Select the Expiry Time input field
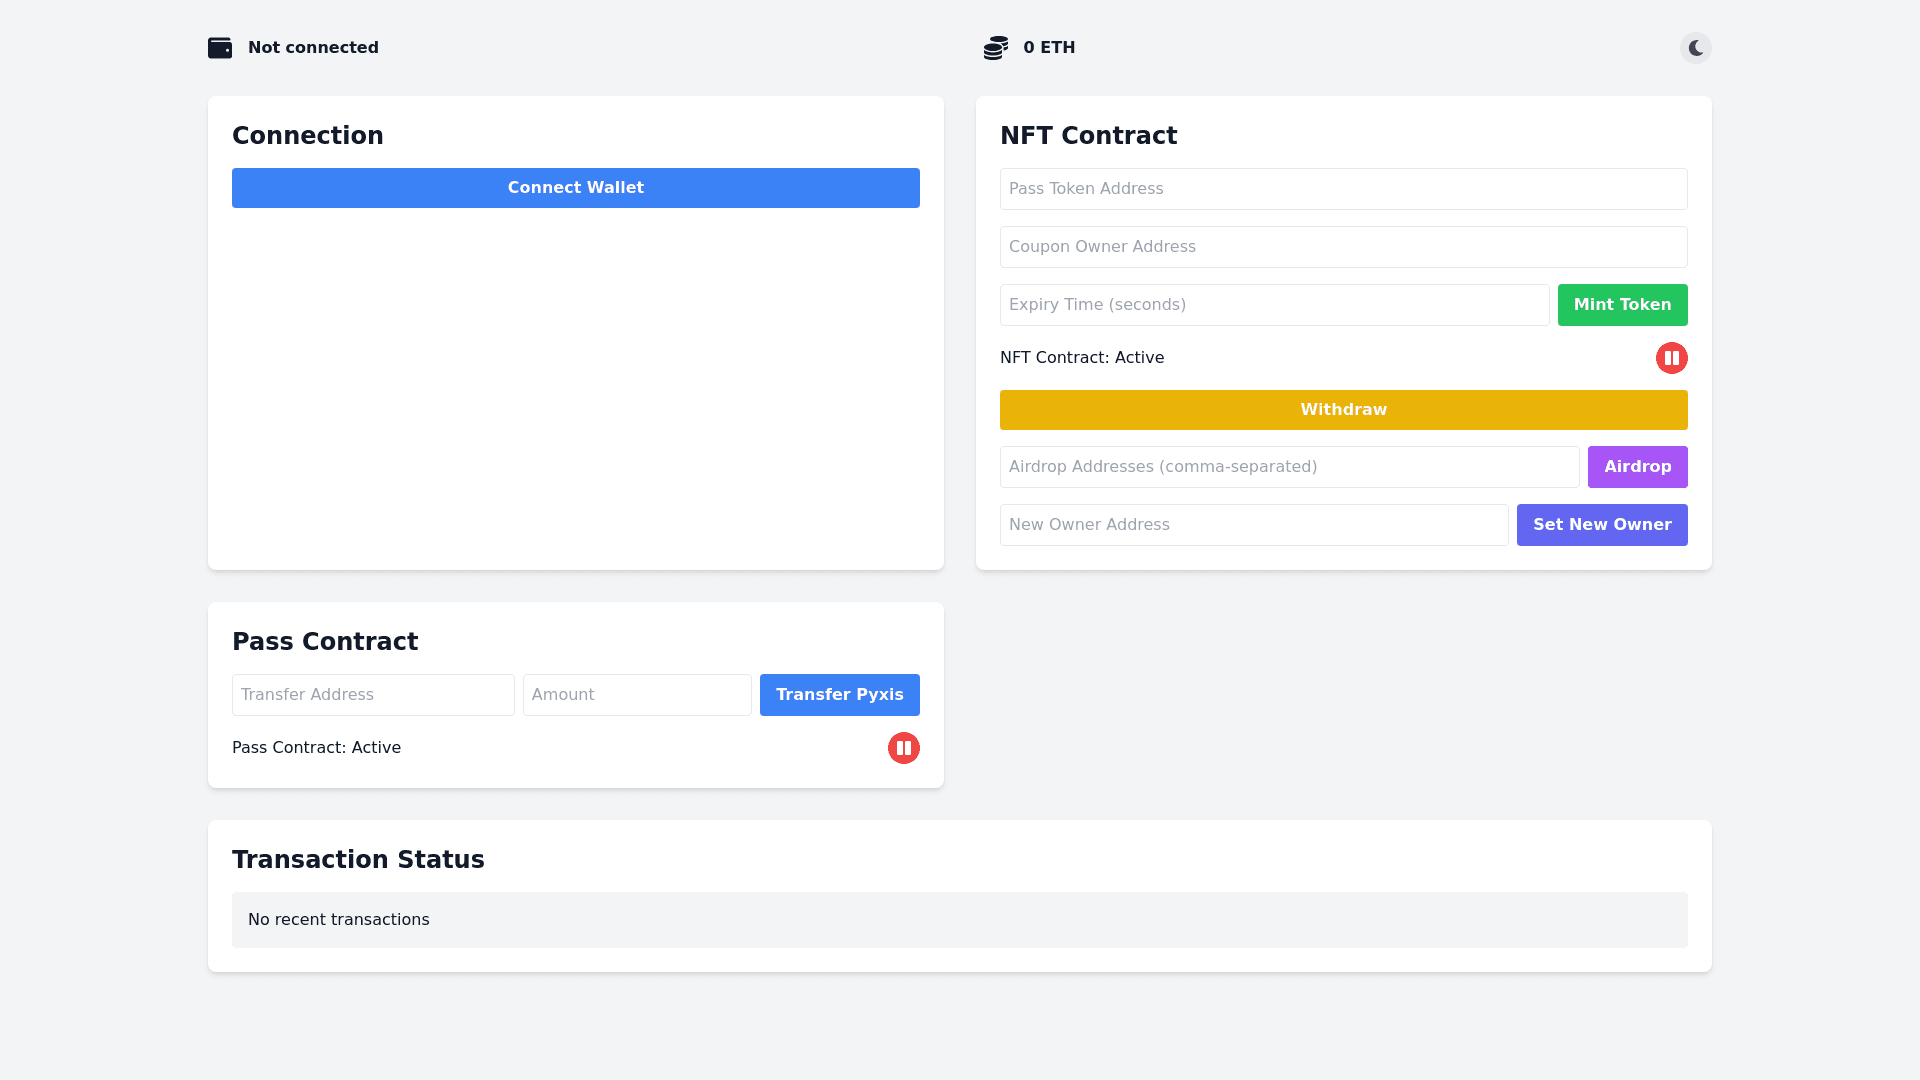1920x1080 pixels. pyautogui.click(x=1274, y=305)
